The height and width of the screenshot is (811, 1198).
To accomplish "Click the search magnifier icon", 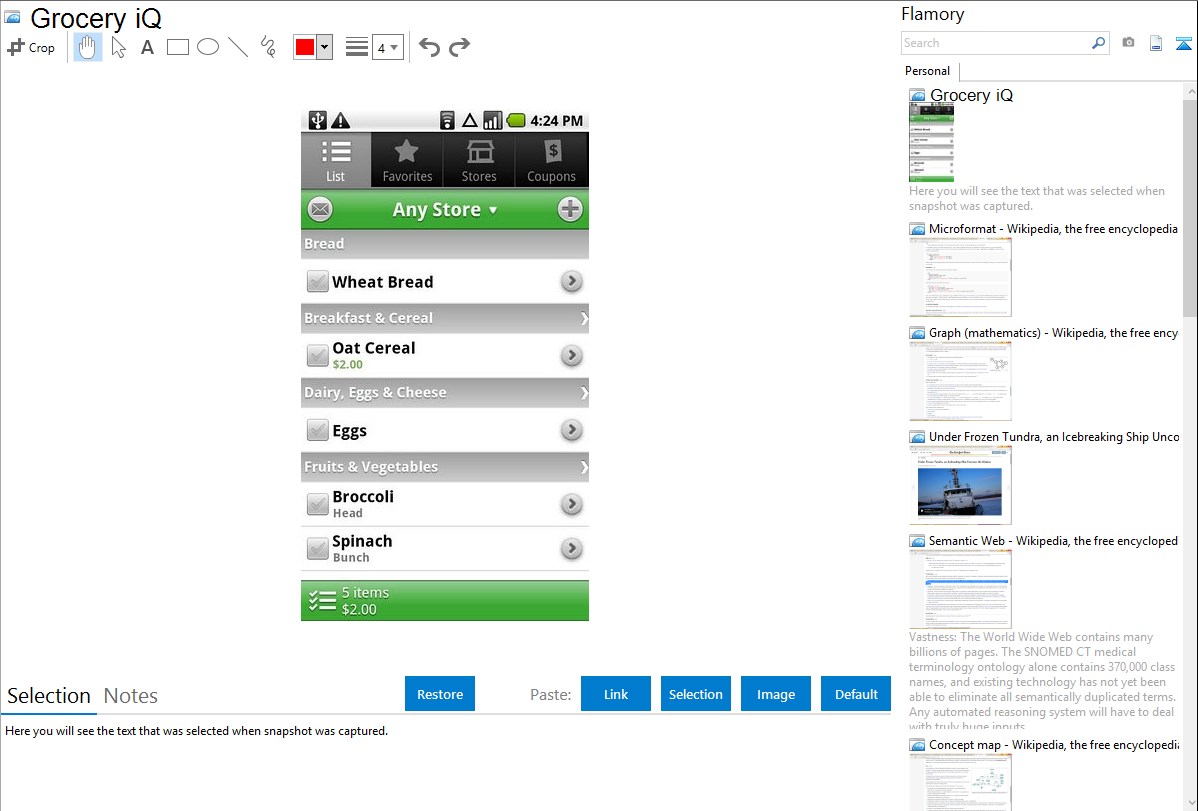I will (1098, 43).
